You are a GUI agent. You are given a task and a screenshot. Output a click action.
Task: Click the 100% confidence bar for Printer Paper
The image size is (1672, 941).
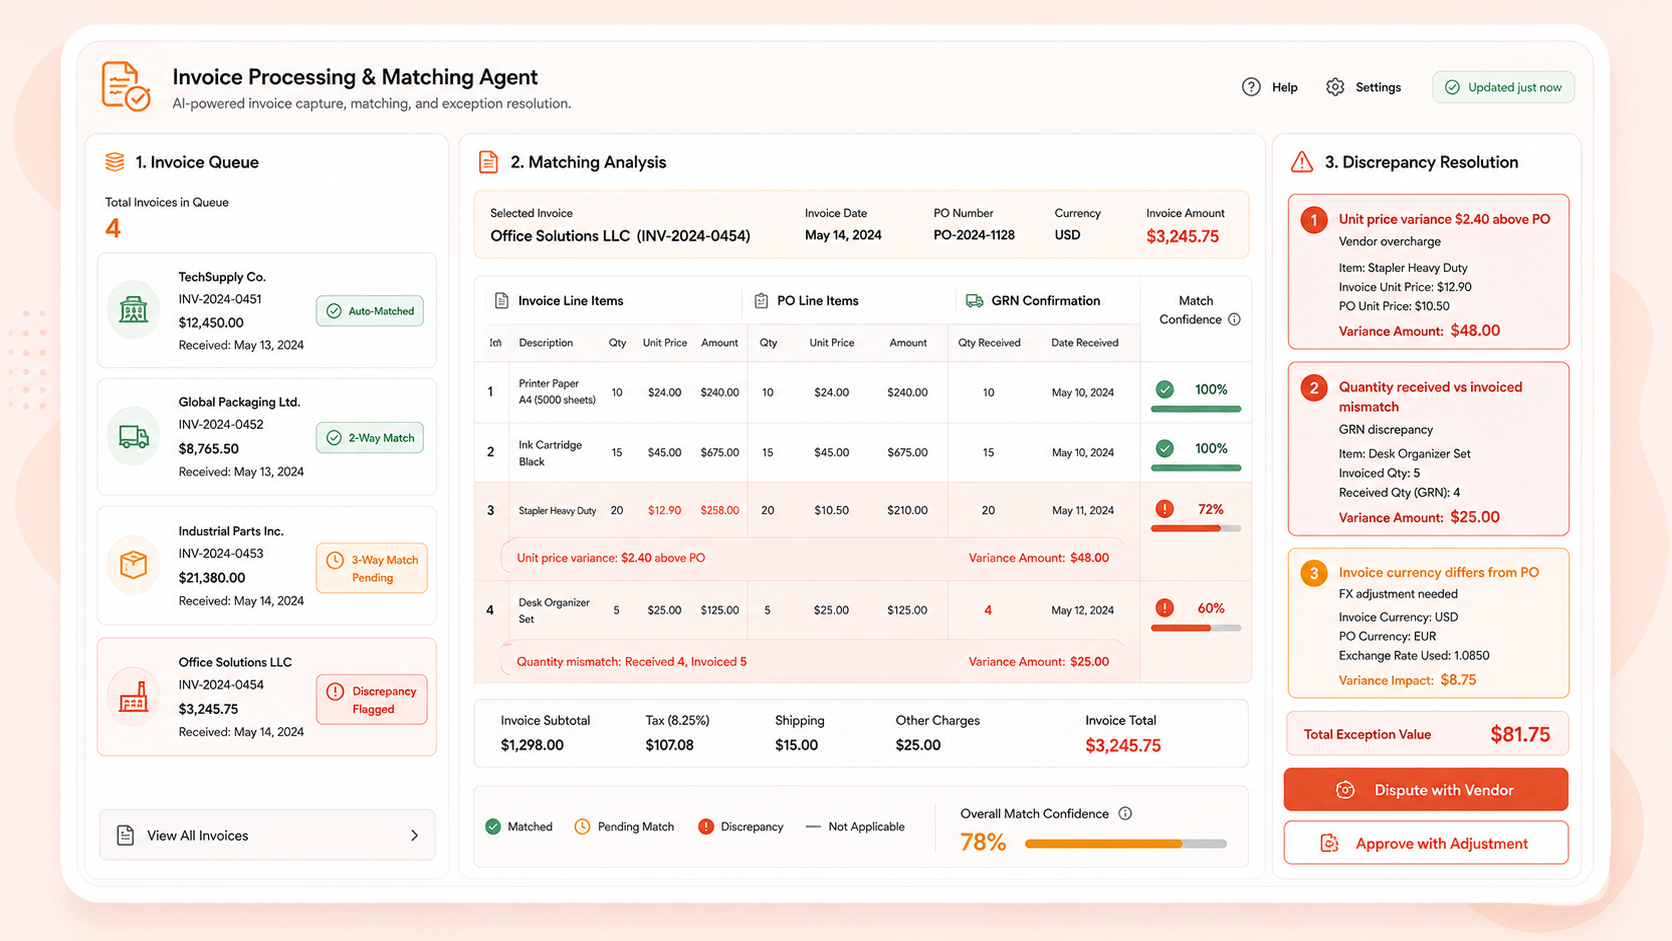point(1196,409)
